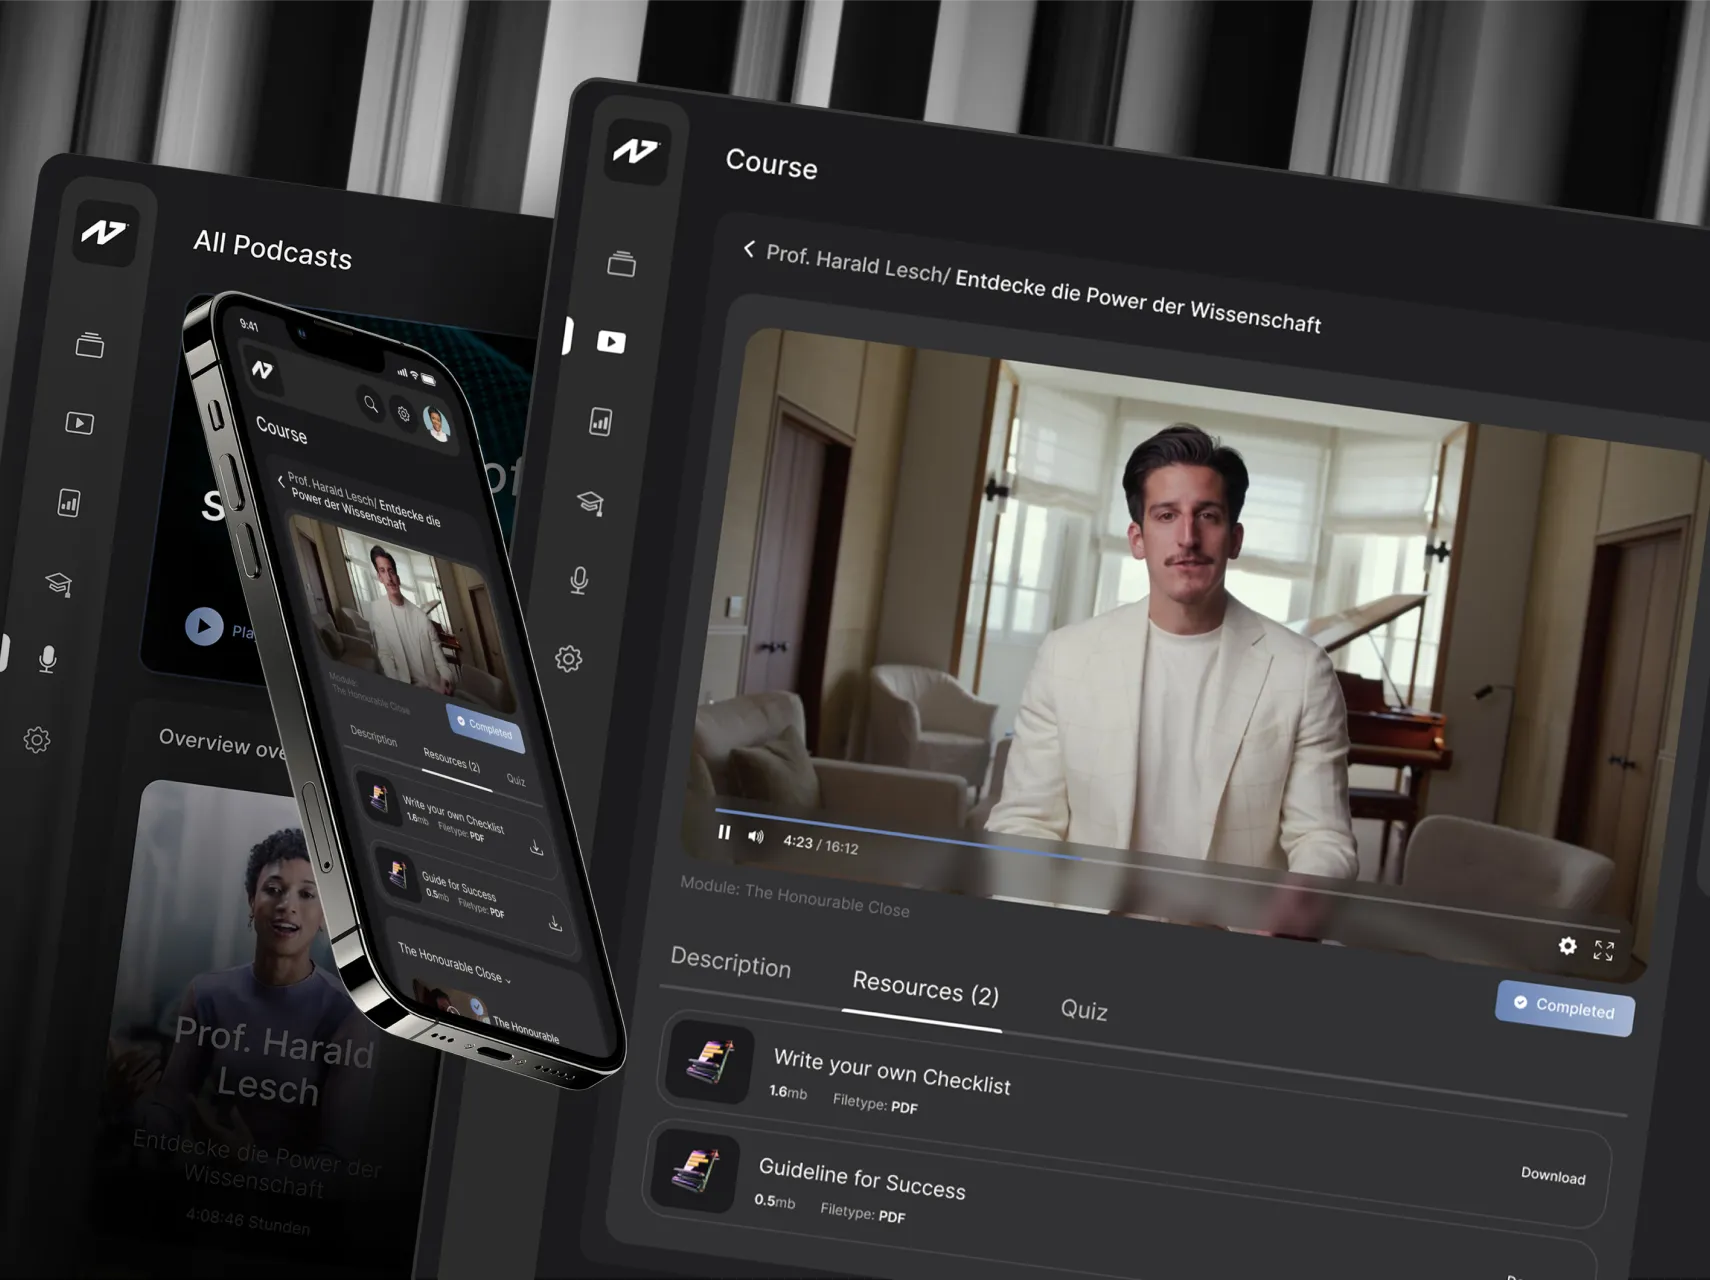Open settings gear in All Podcasts sidebar
1710x1281 pixels.
(x=37, y=740)
